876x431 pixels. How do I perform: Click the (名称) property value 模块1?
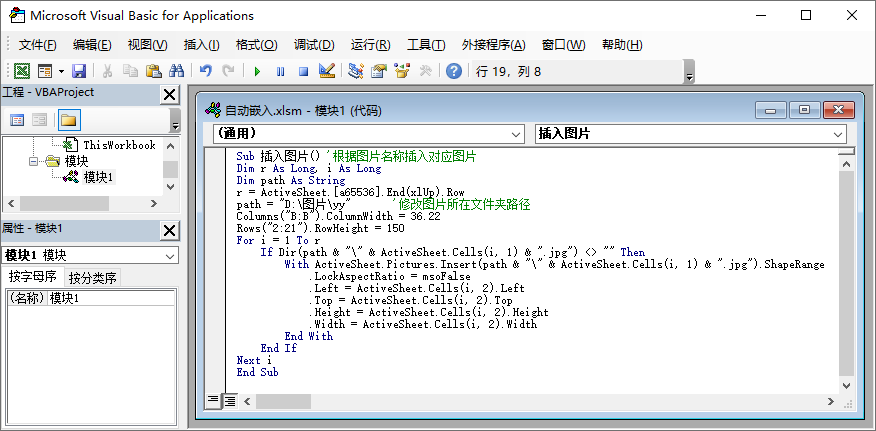[x=111, y=299]
